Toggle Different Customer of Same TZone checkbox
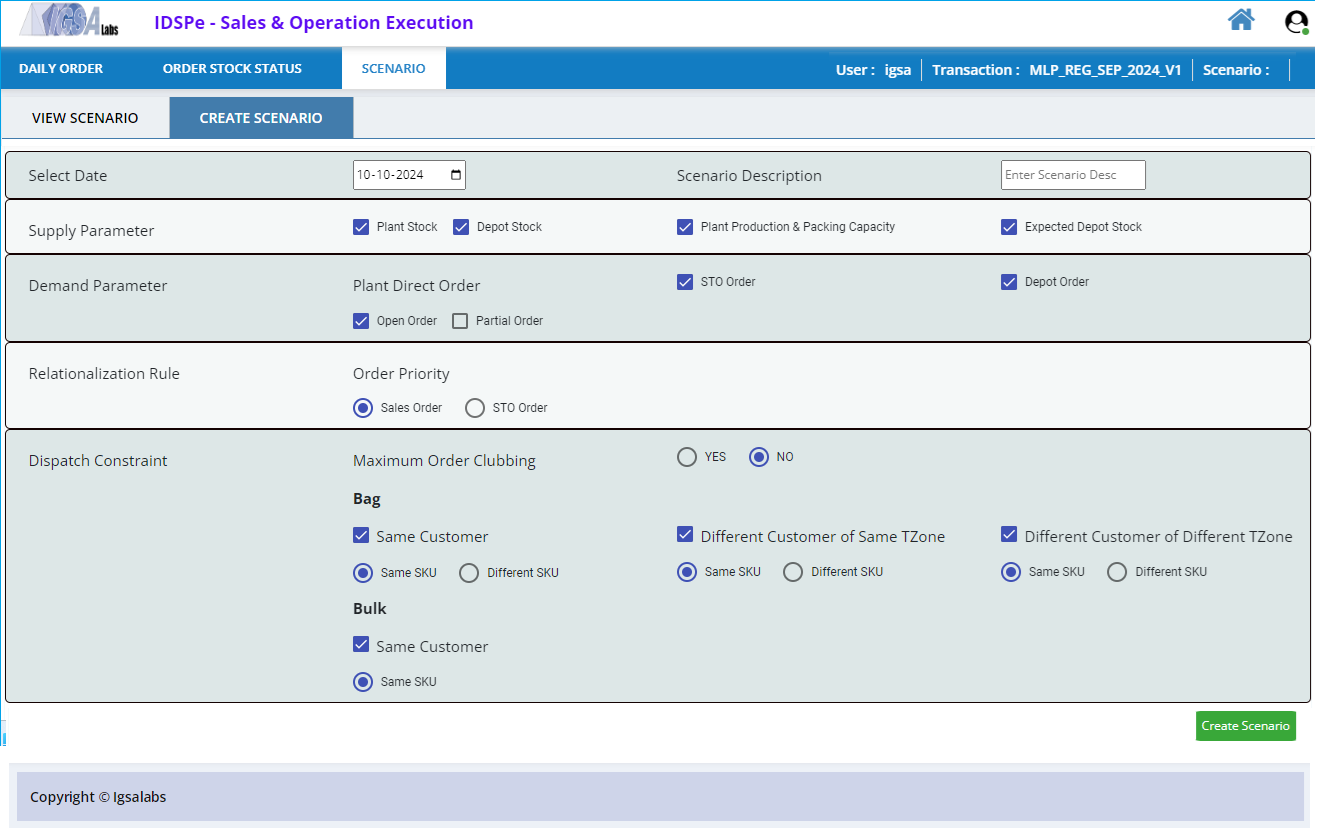Screen dimensions: 1333x837 (685, 535)
